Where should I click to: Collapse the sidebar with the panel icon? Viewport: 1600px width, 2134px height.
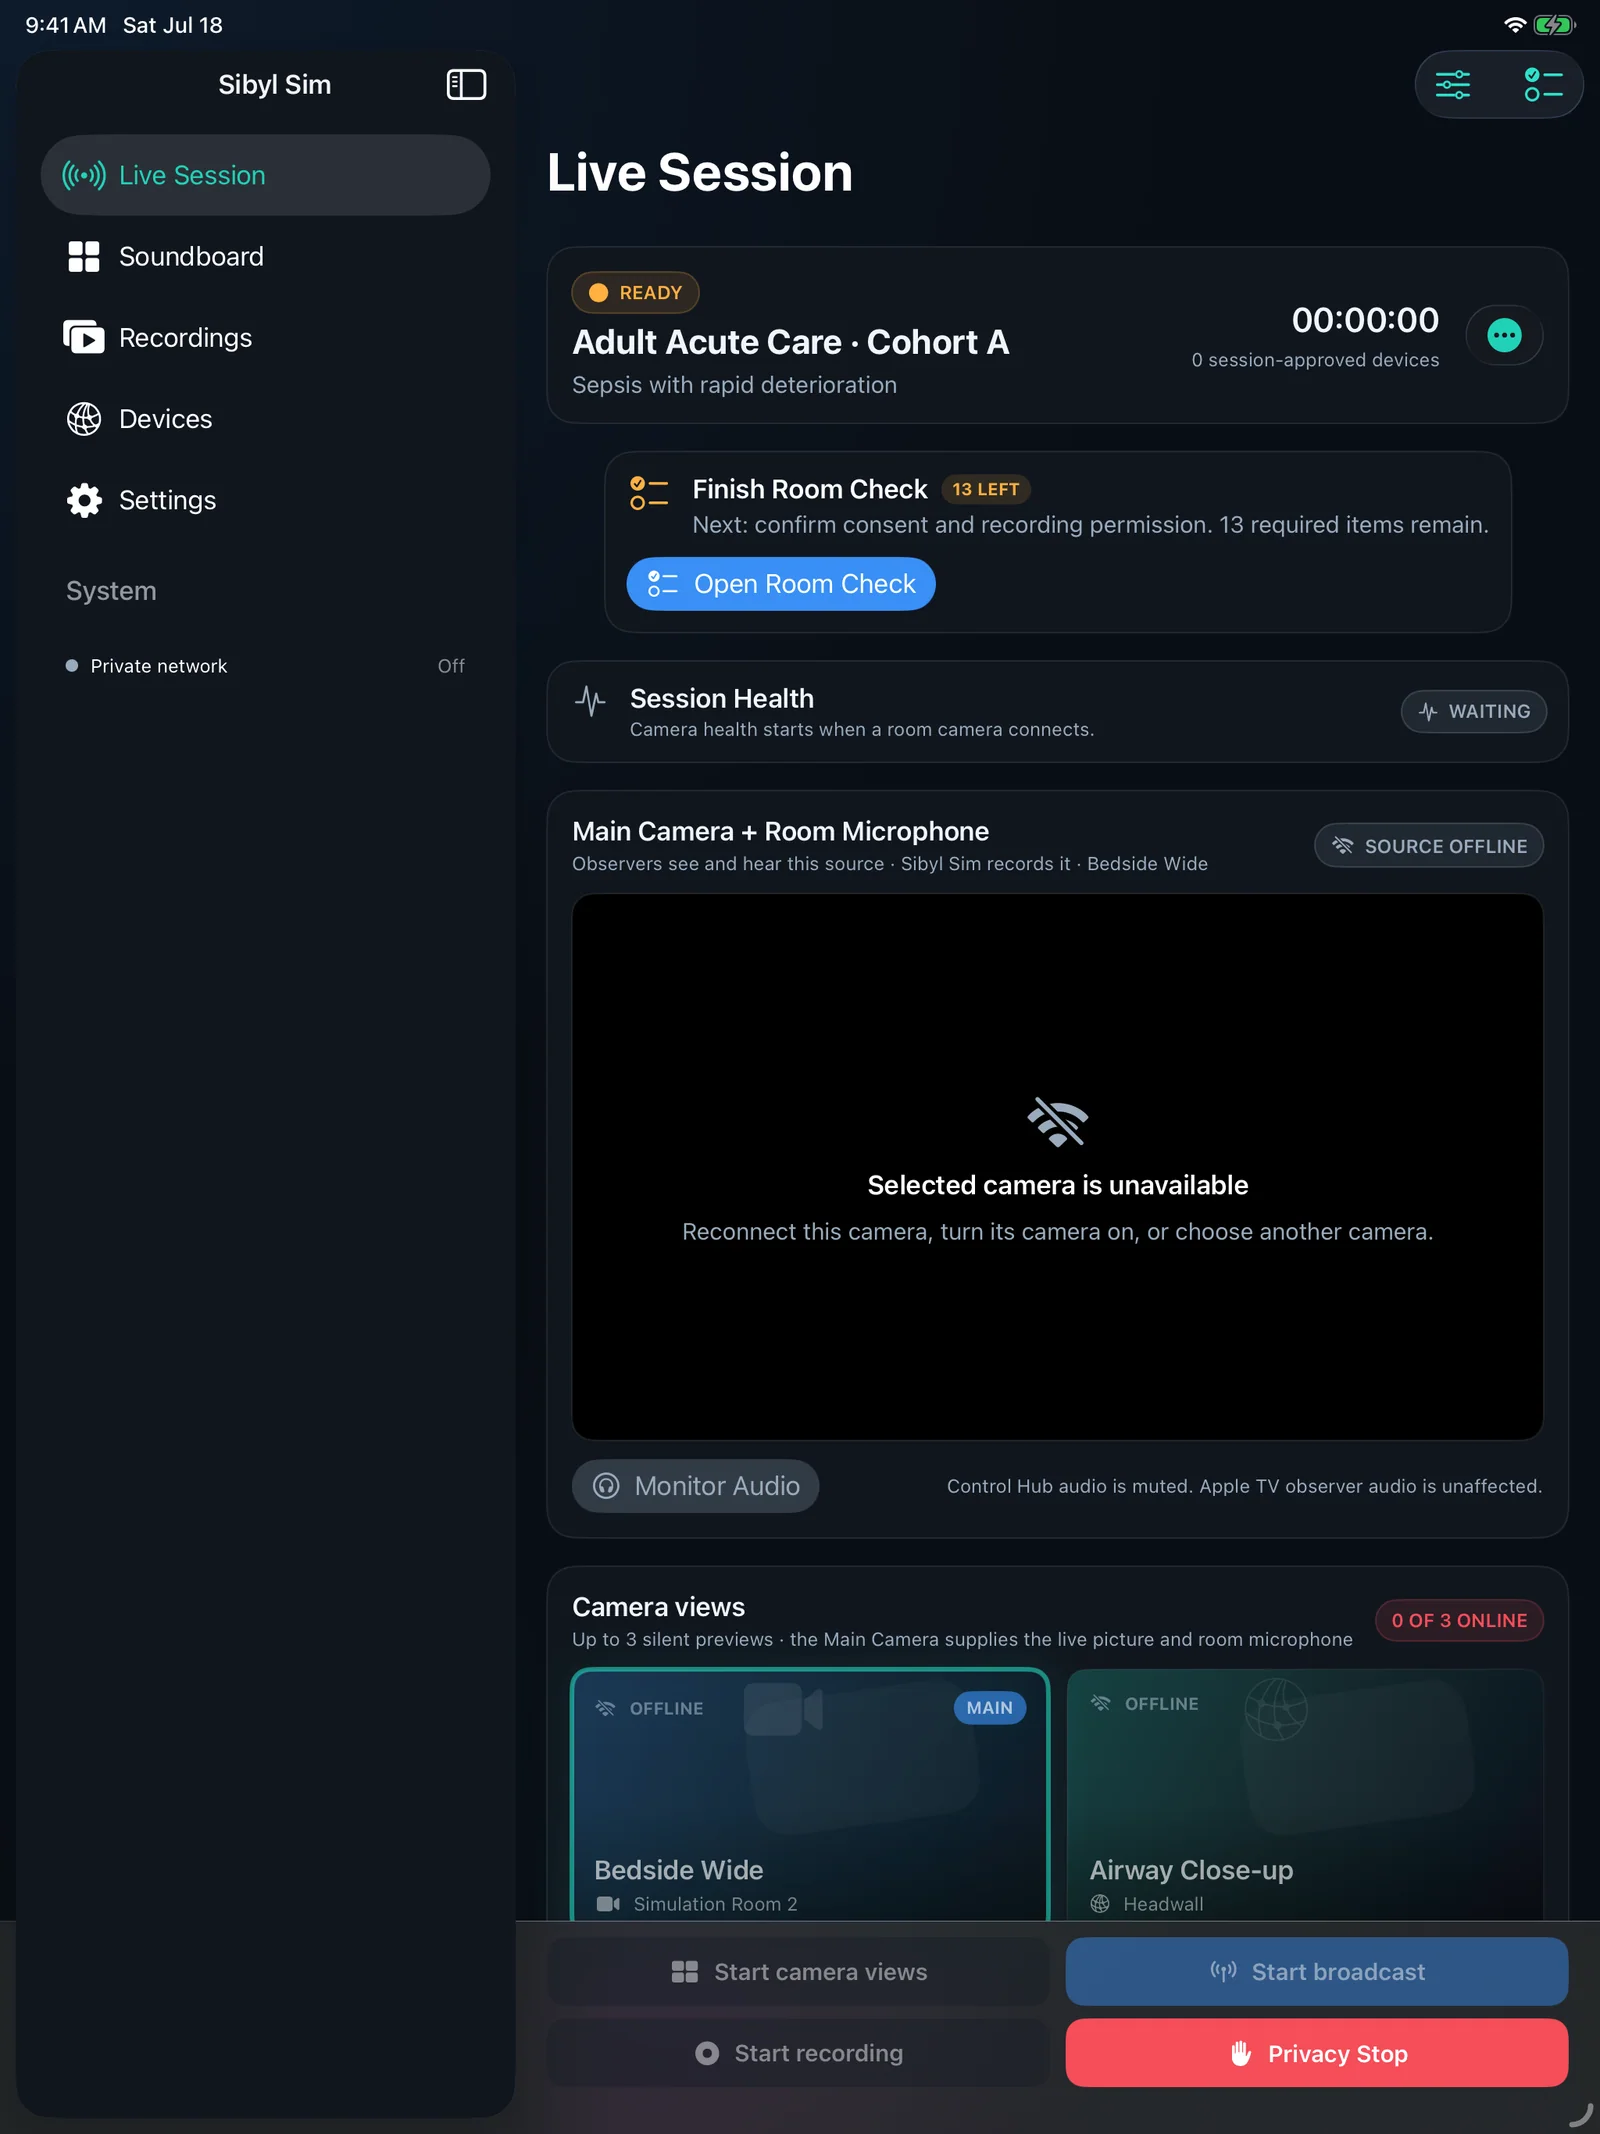click(466, 85)
